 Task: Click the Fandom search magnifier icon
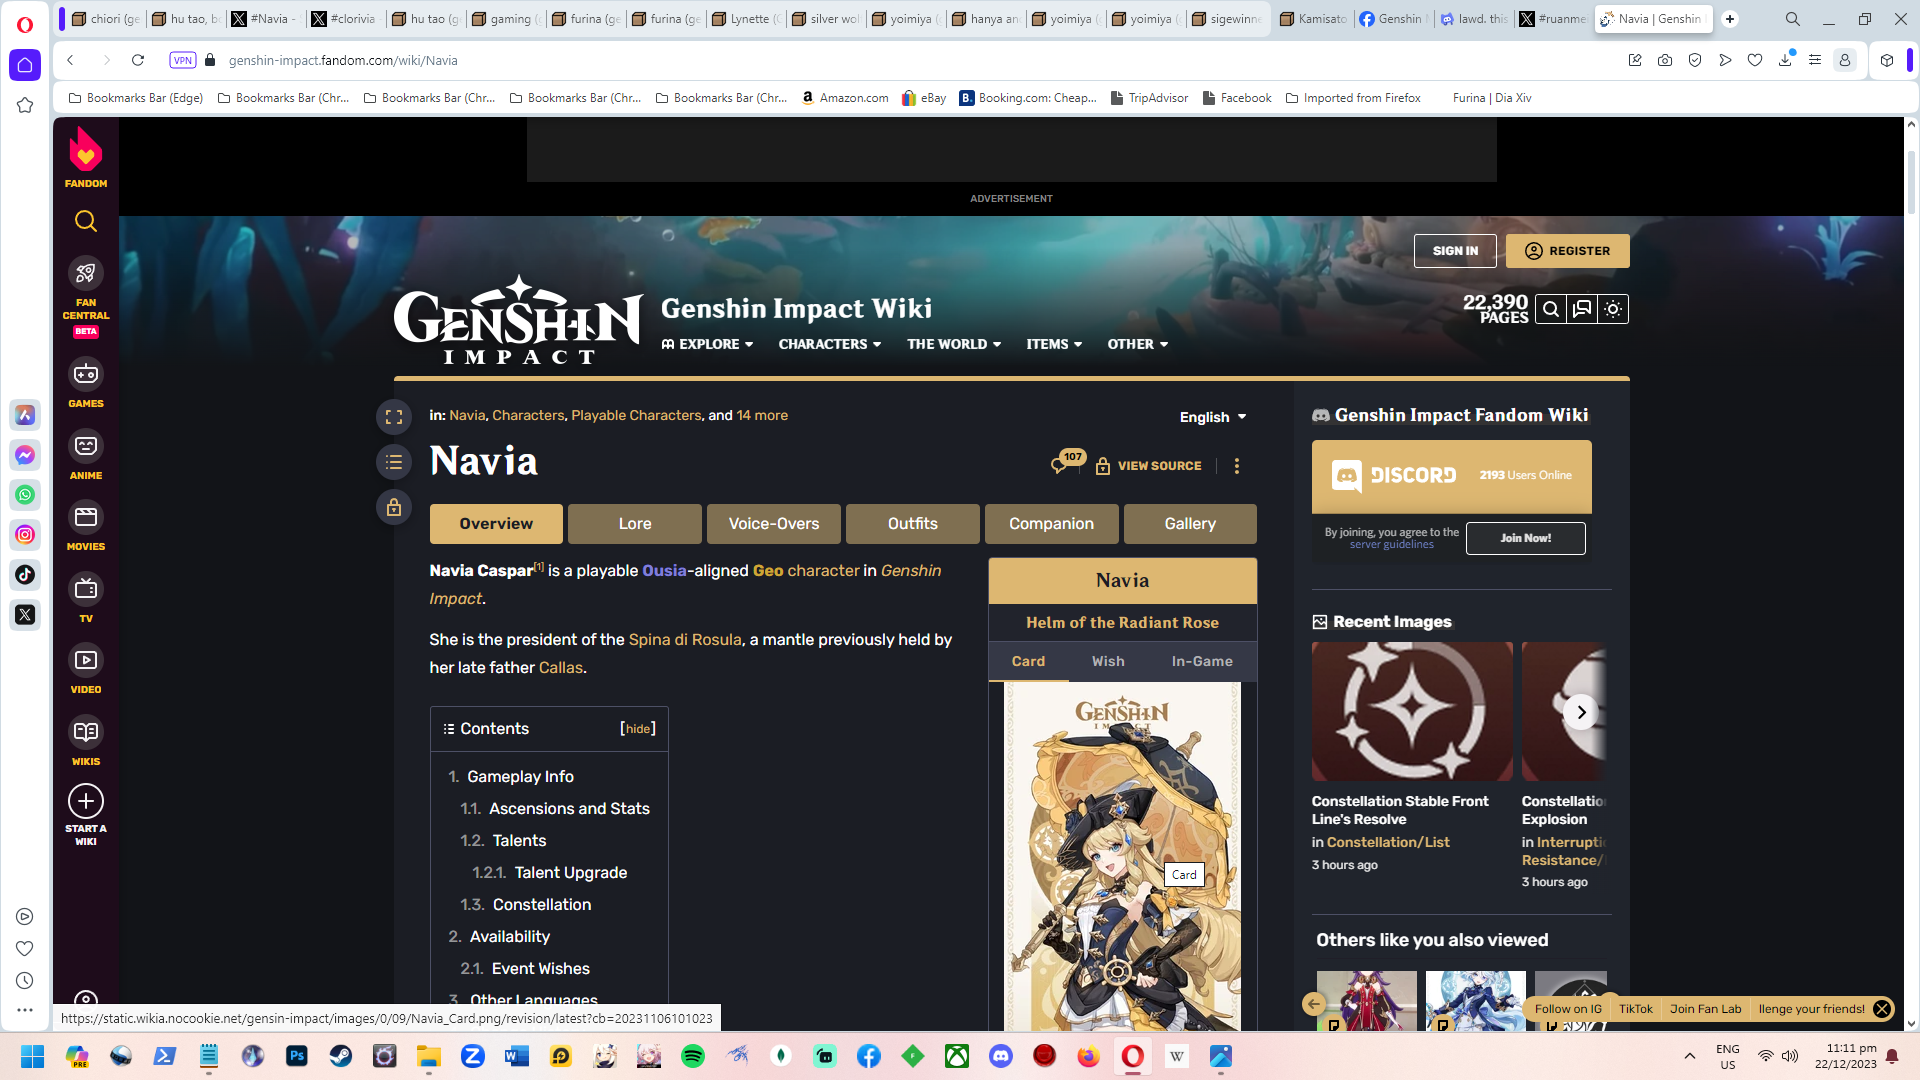coord(86,221)
